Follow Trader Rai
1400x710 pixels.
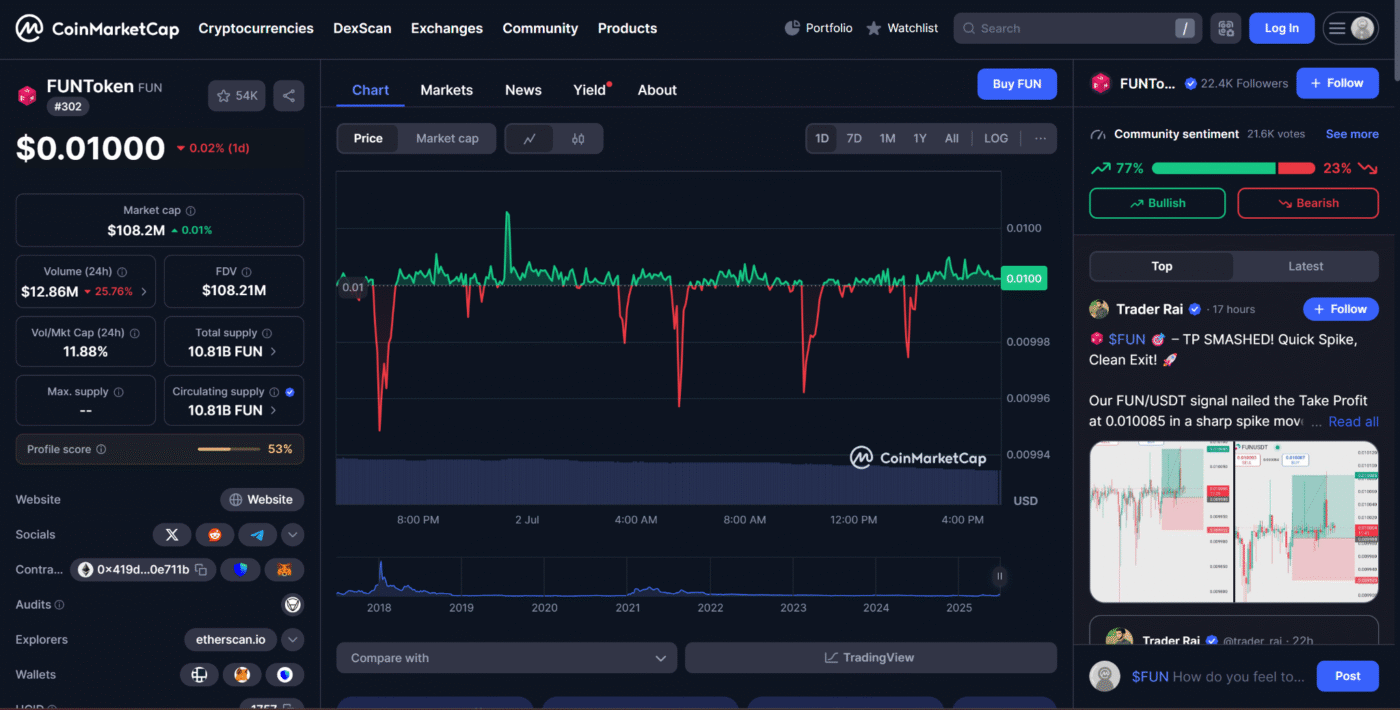tap(1340, 309)
